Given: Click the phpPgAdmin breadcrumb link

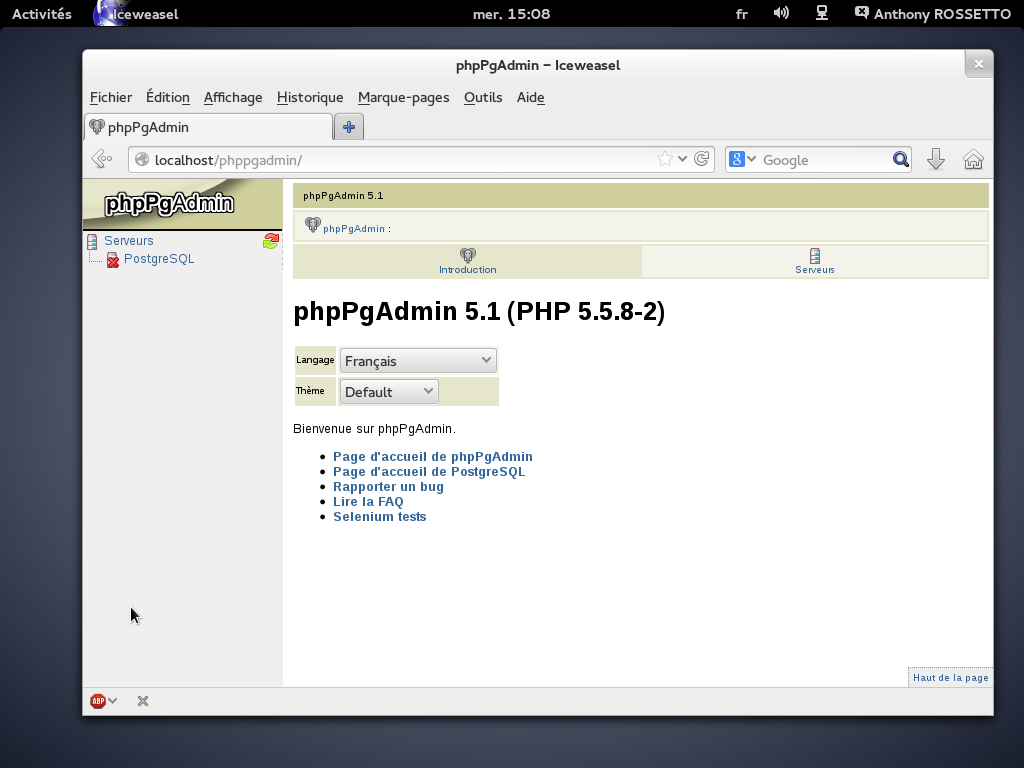Looking at the screenshot, I should tap(354, 229).
